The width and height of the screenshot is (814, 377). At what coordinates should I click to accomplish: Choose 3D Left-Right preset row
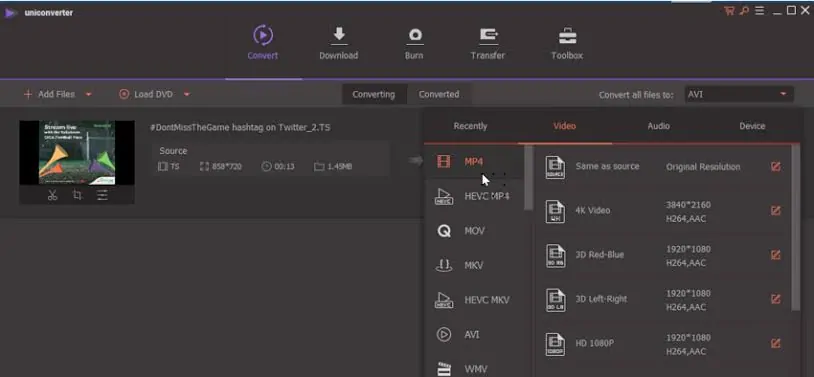tap(663, 300)
